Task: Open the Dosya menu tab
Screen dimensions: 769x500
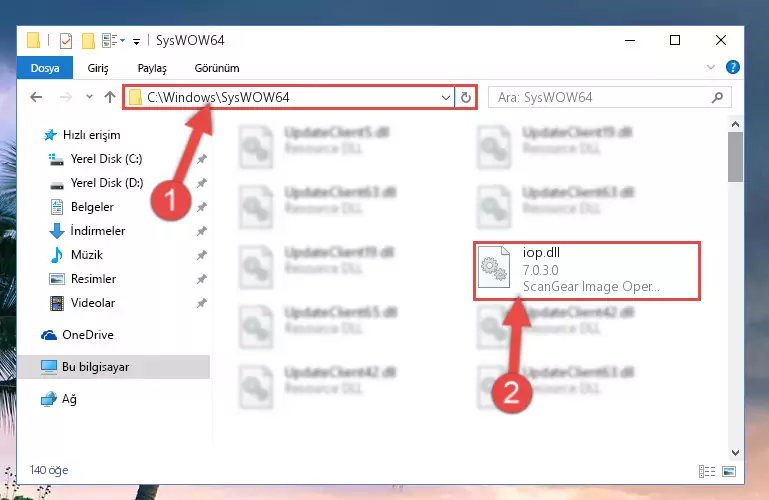Action: 45,68
